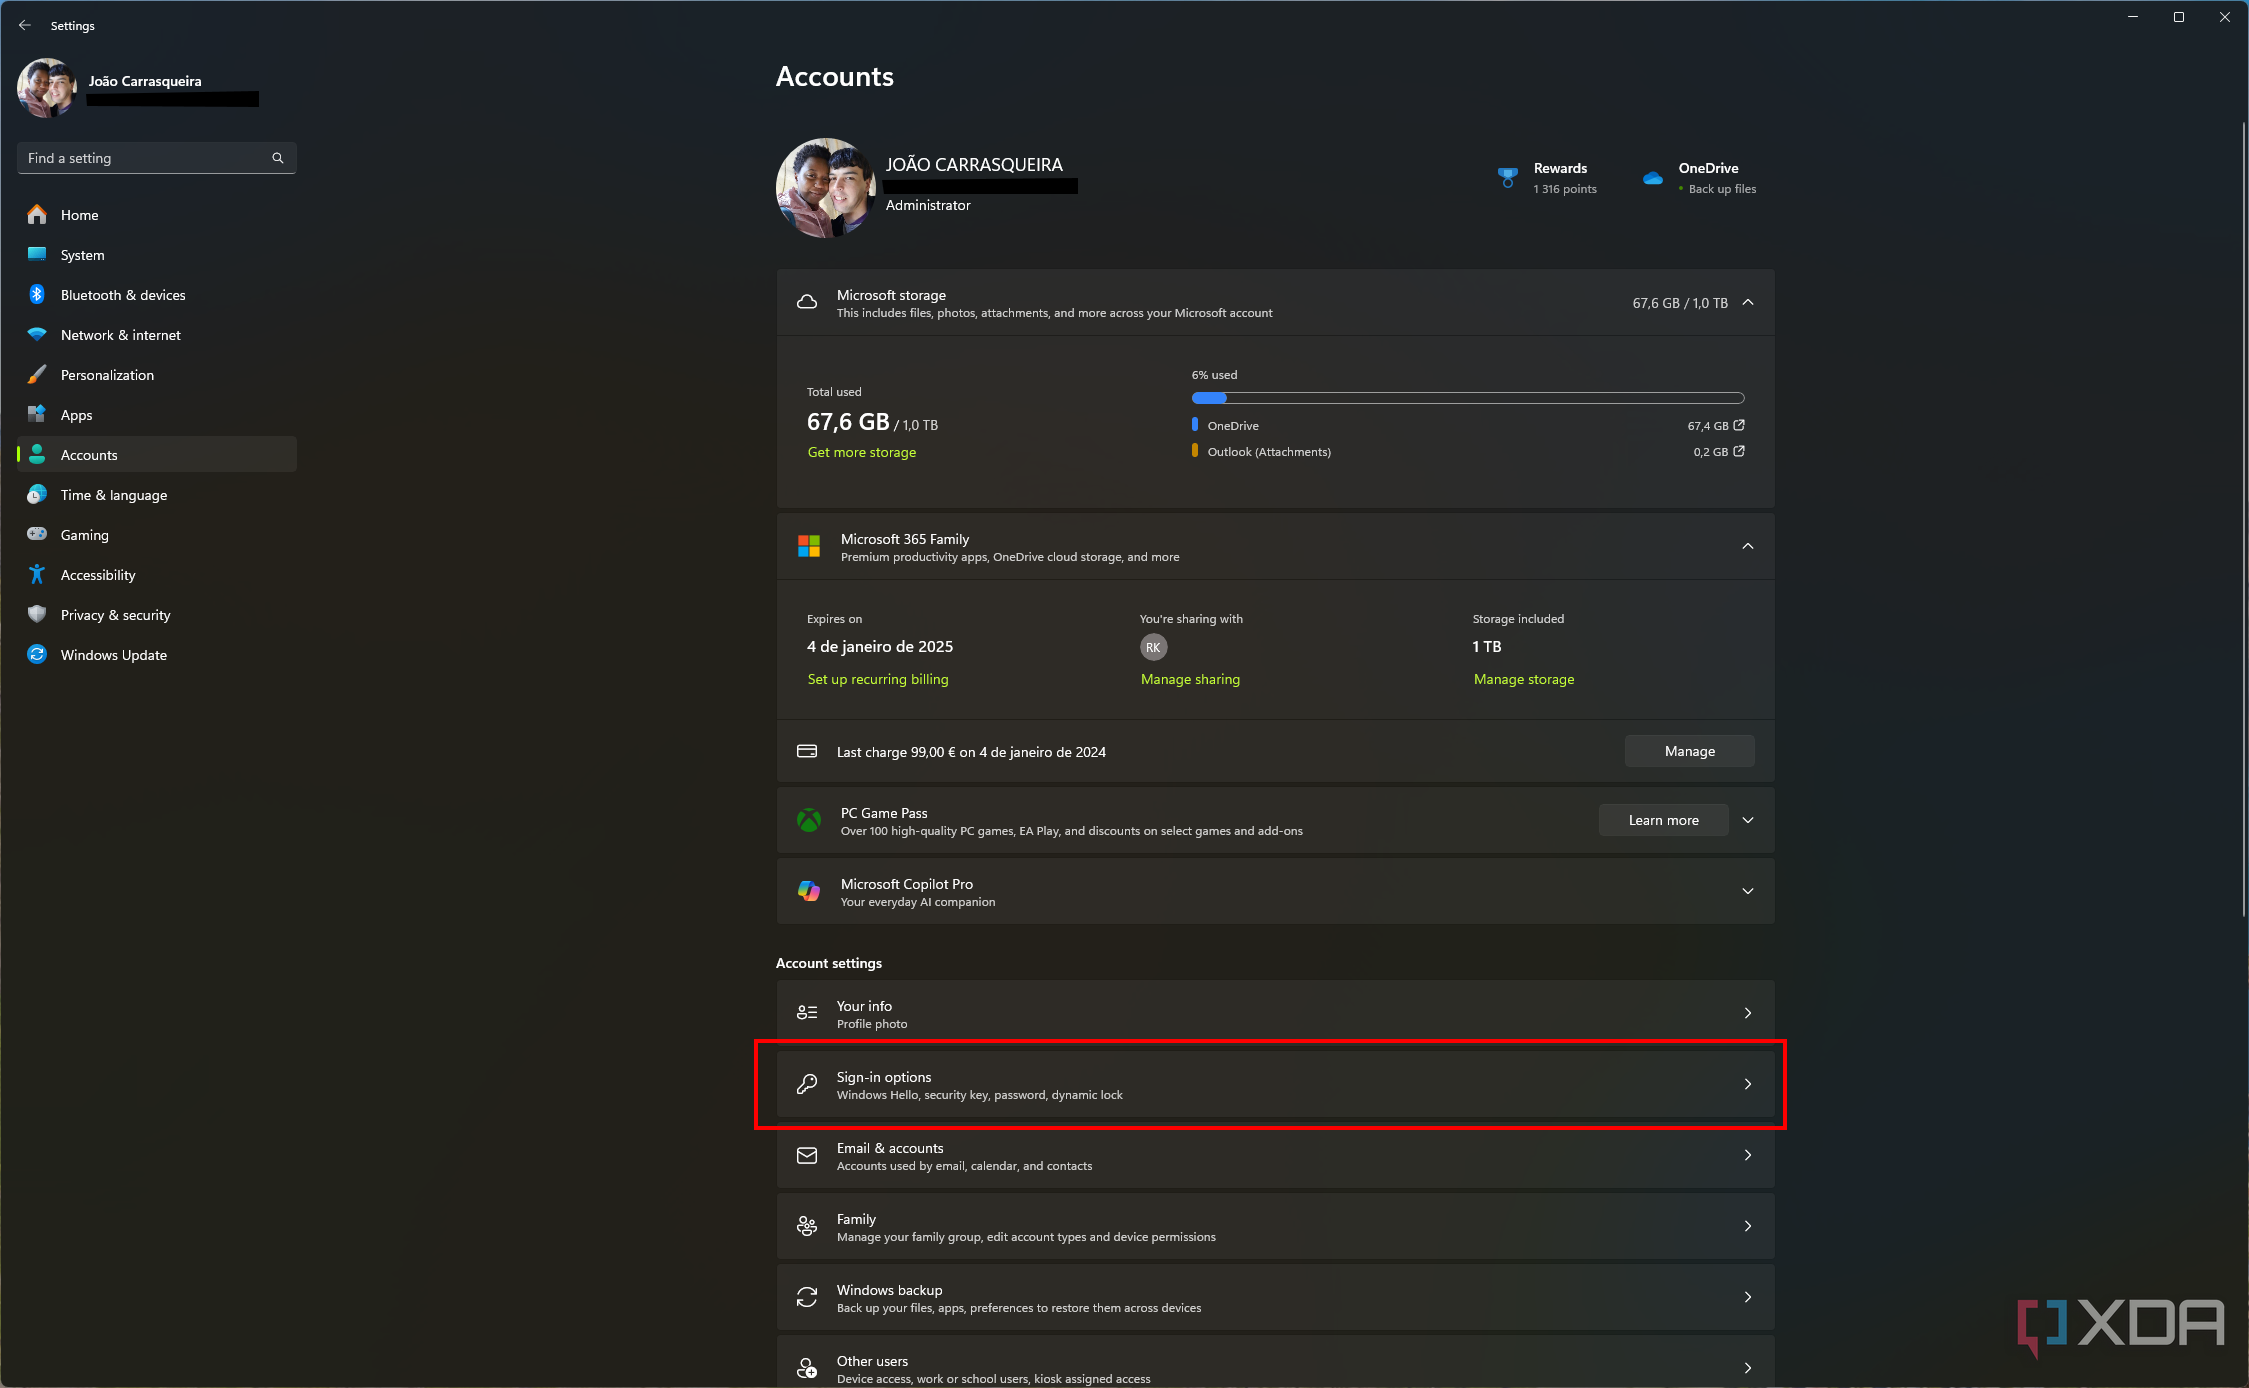Image resolution: width=2249 pixels, height=1388 pixels.
Task: Click the Personalization paintbrush icon
Action: [37, 374]
